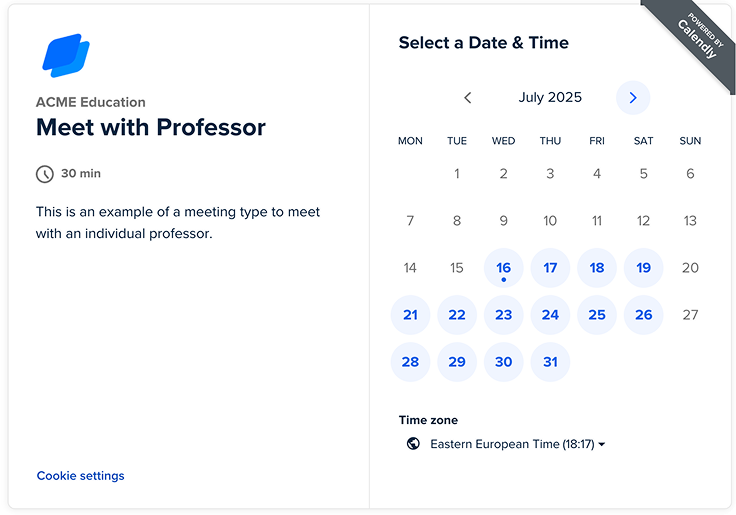Select Saturday July 19
The height and width of the screenshot is (515, 736).
tap(643, 268)
